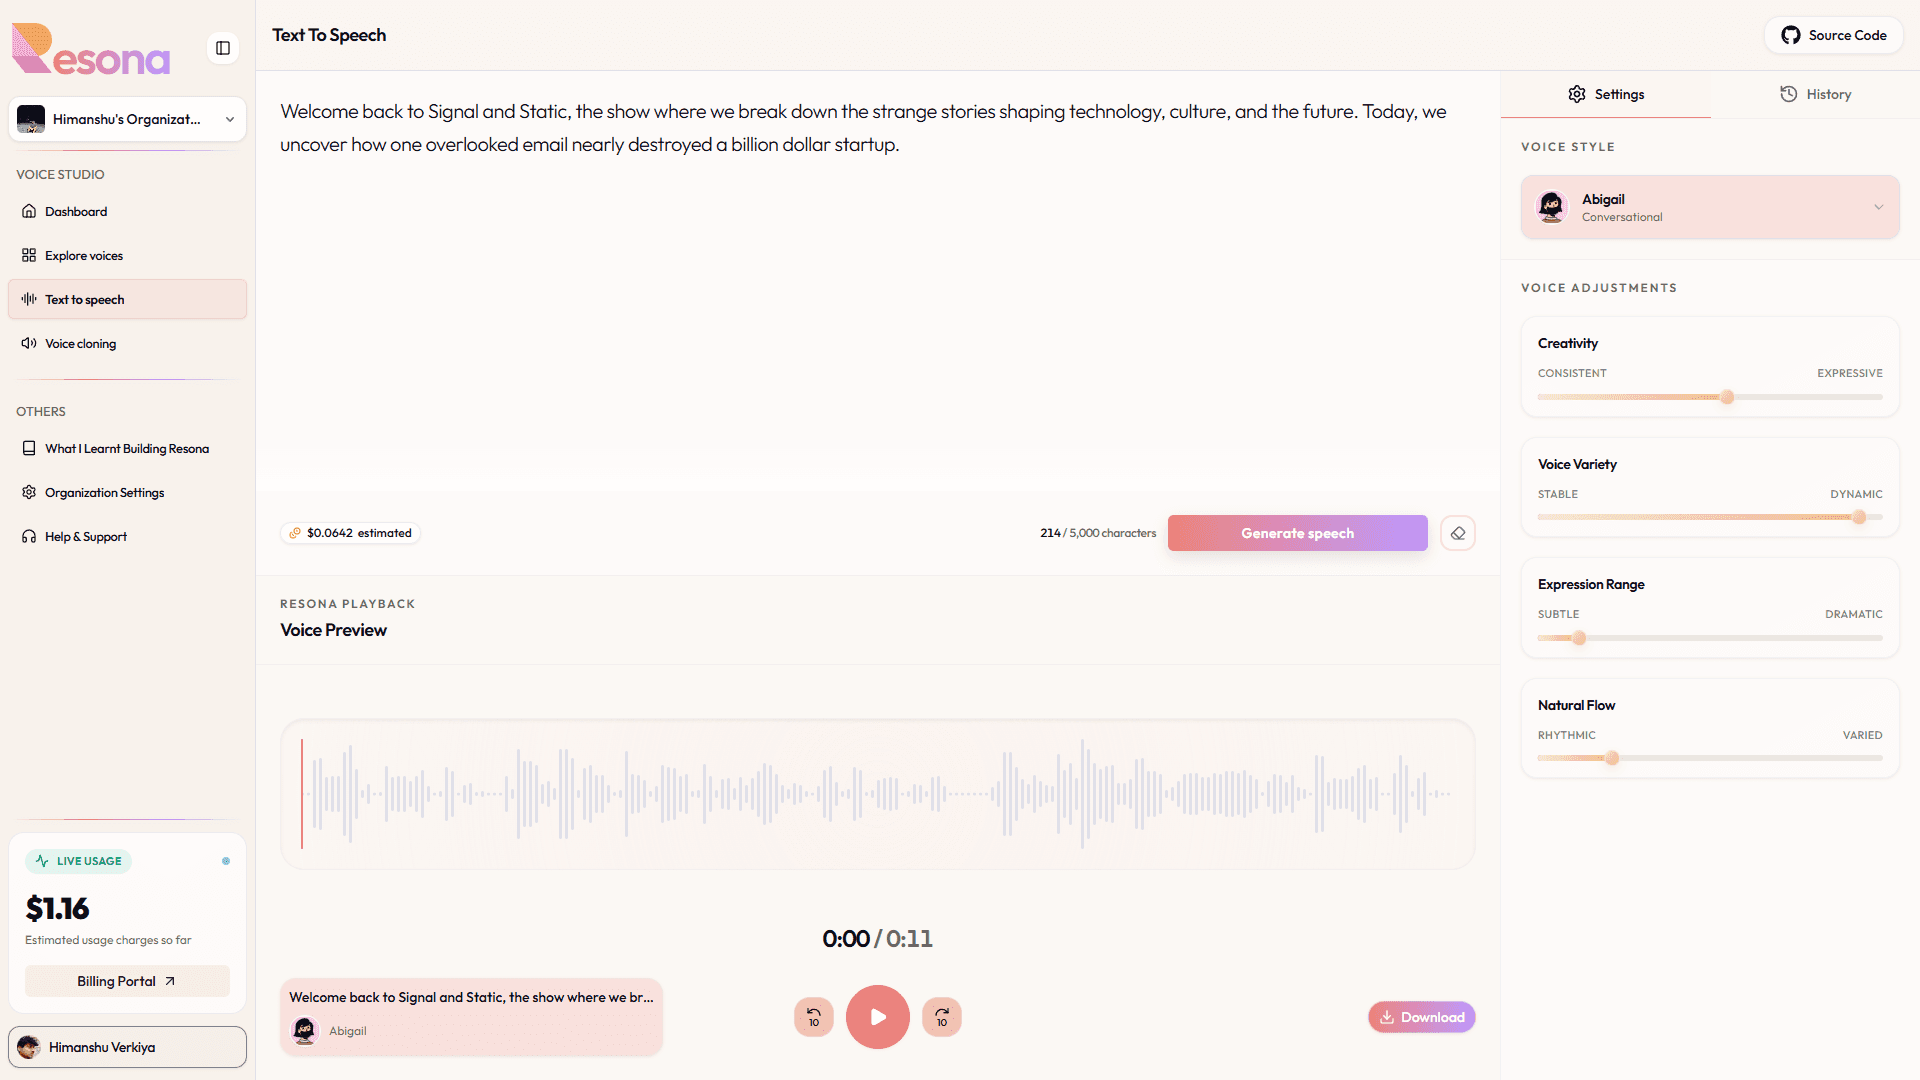Switch to the Settings tab

click(x=1606, y=94)
